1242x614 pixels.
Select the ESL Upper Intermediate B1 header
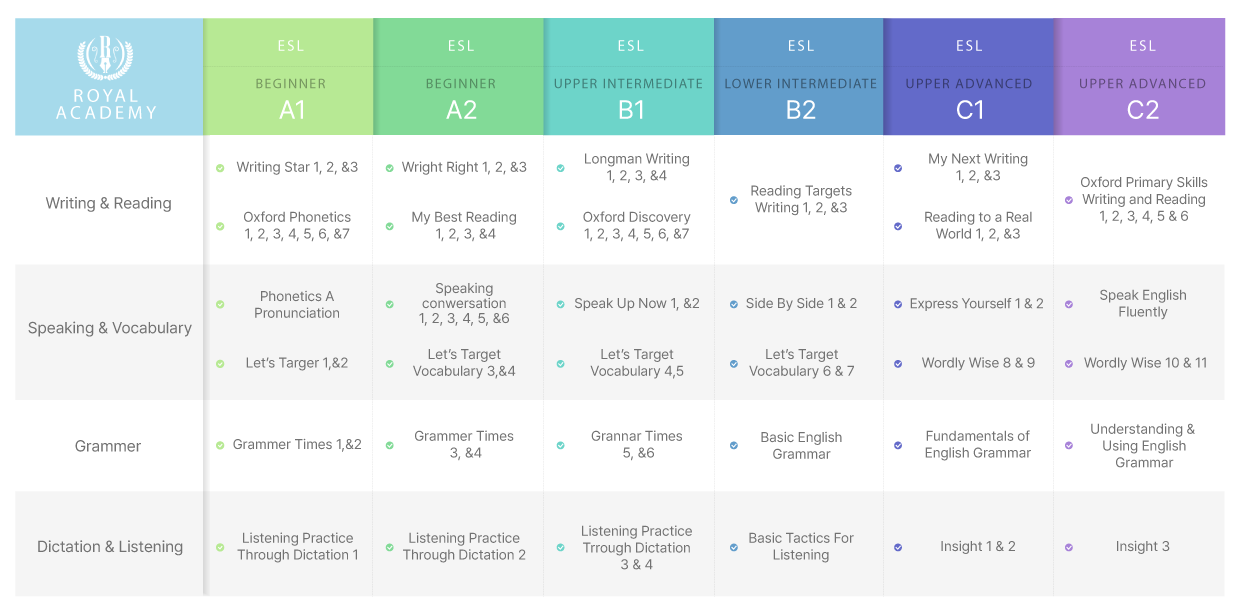[629, 76]
